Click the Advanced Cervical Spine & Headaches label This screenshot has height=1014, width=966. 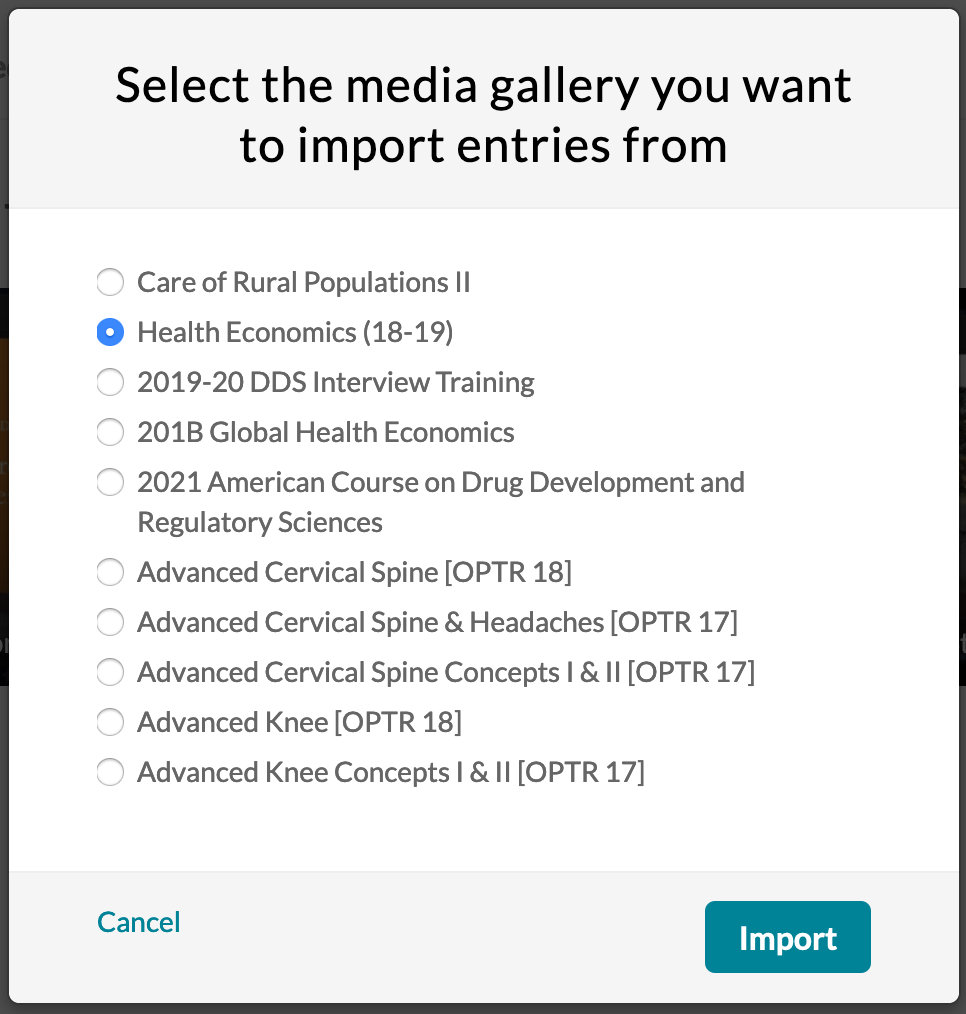click(x=437, y=622)
